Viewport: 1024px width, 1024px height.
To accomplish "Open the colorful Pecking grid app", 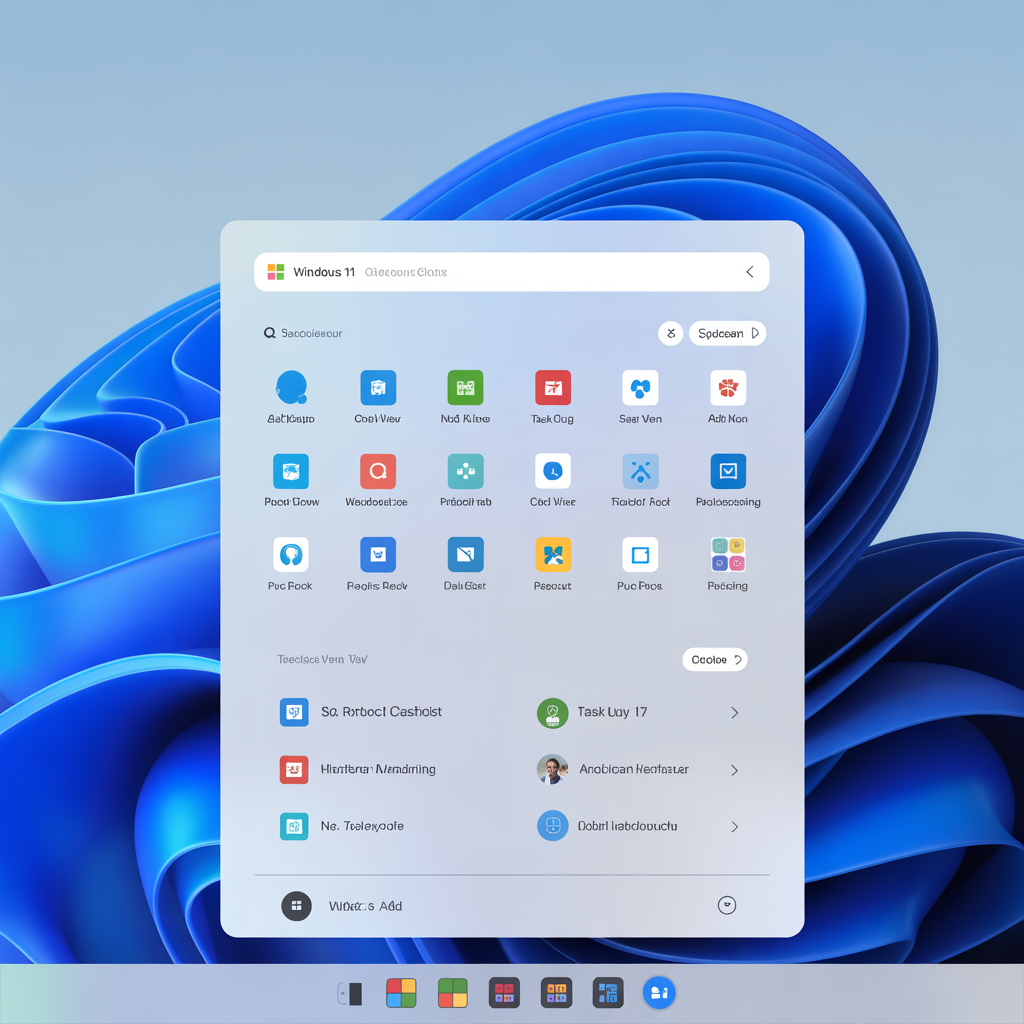I will (728, 556).
